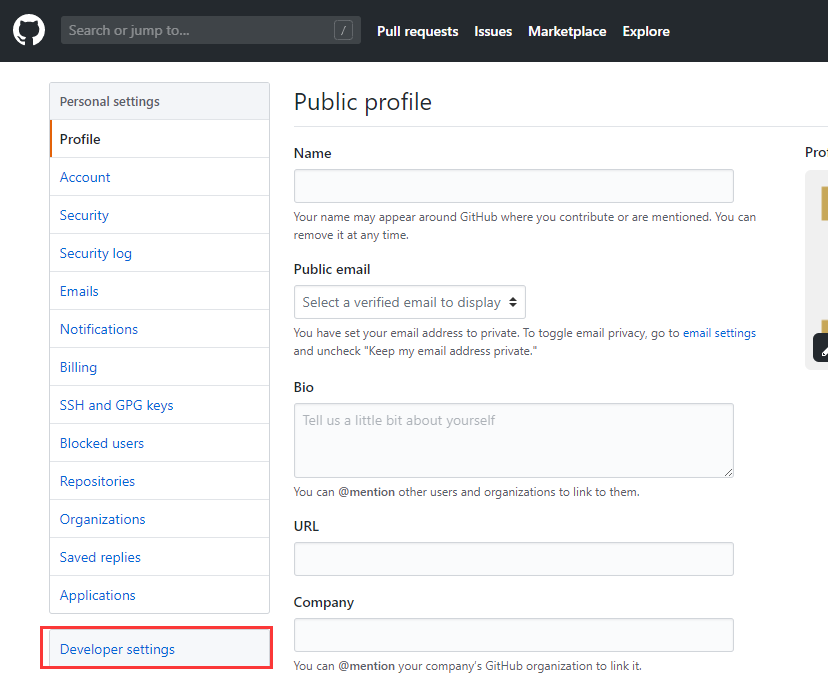Select Saved replies in sidebar

click(100, 557)
